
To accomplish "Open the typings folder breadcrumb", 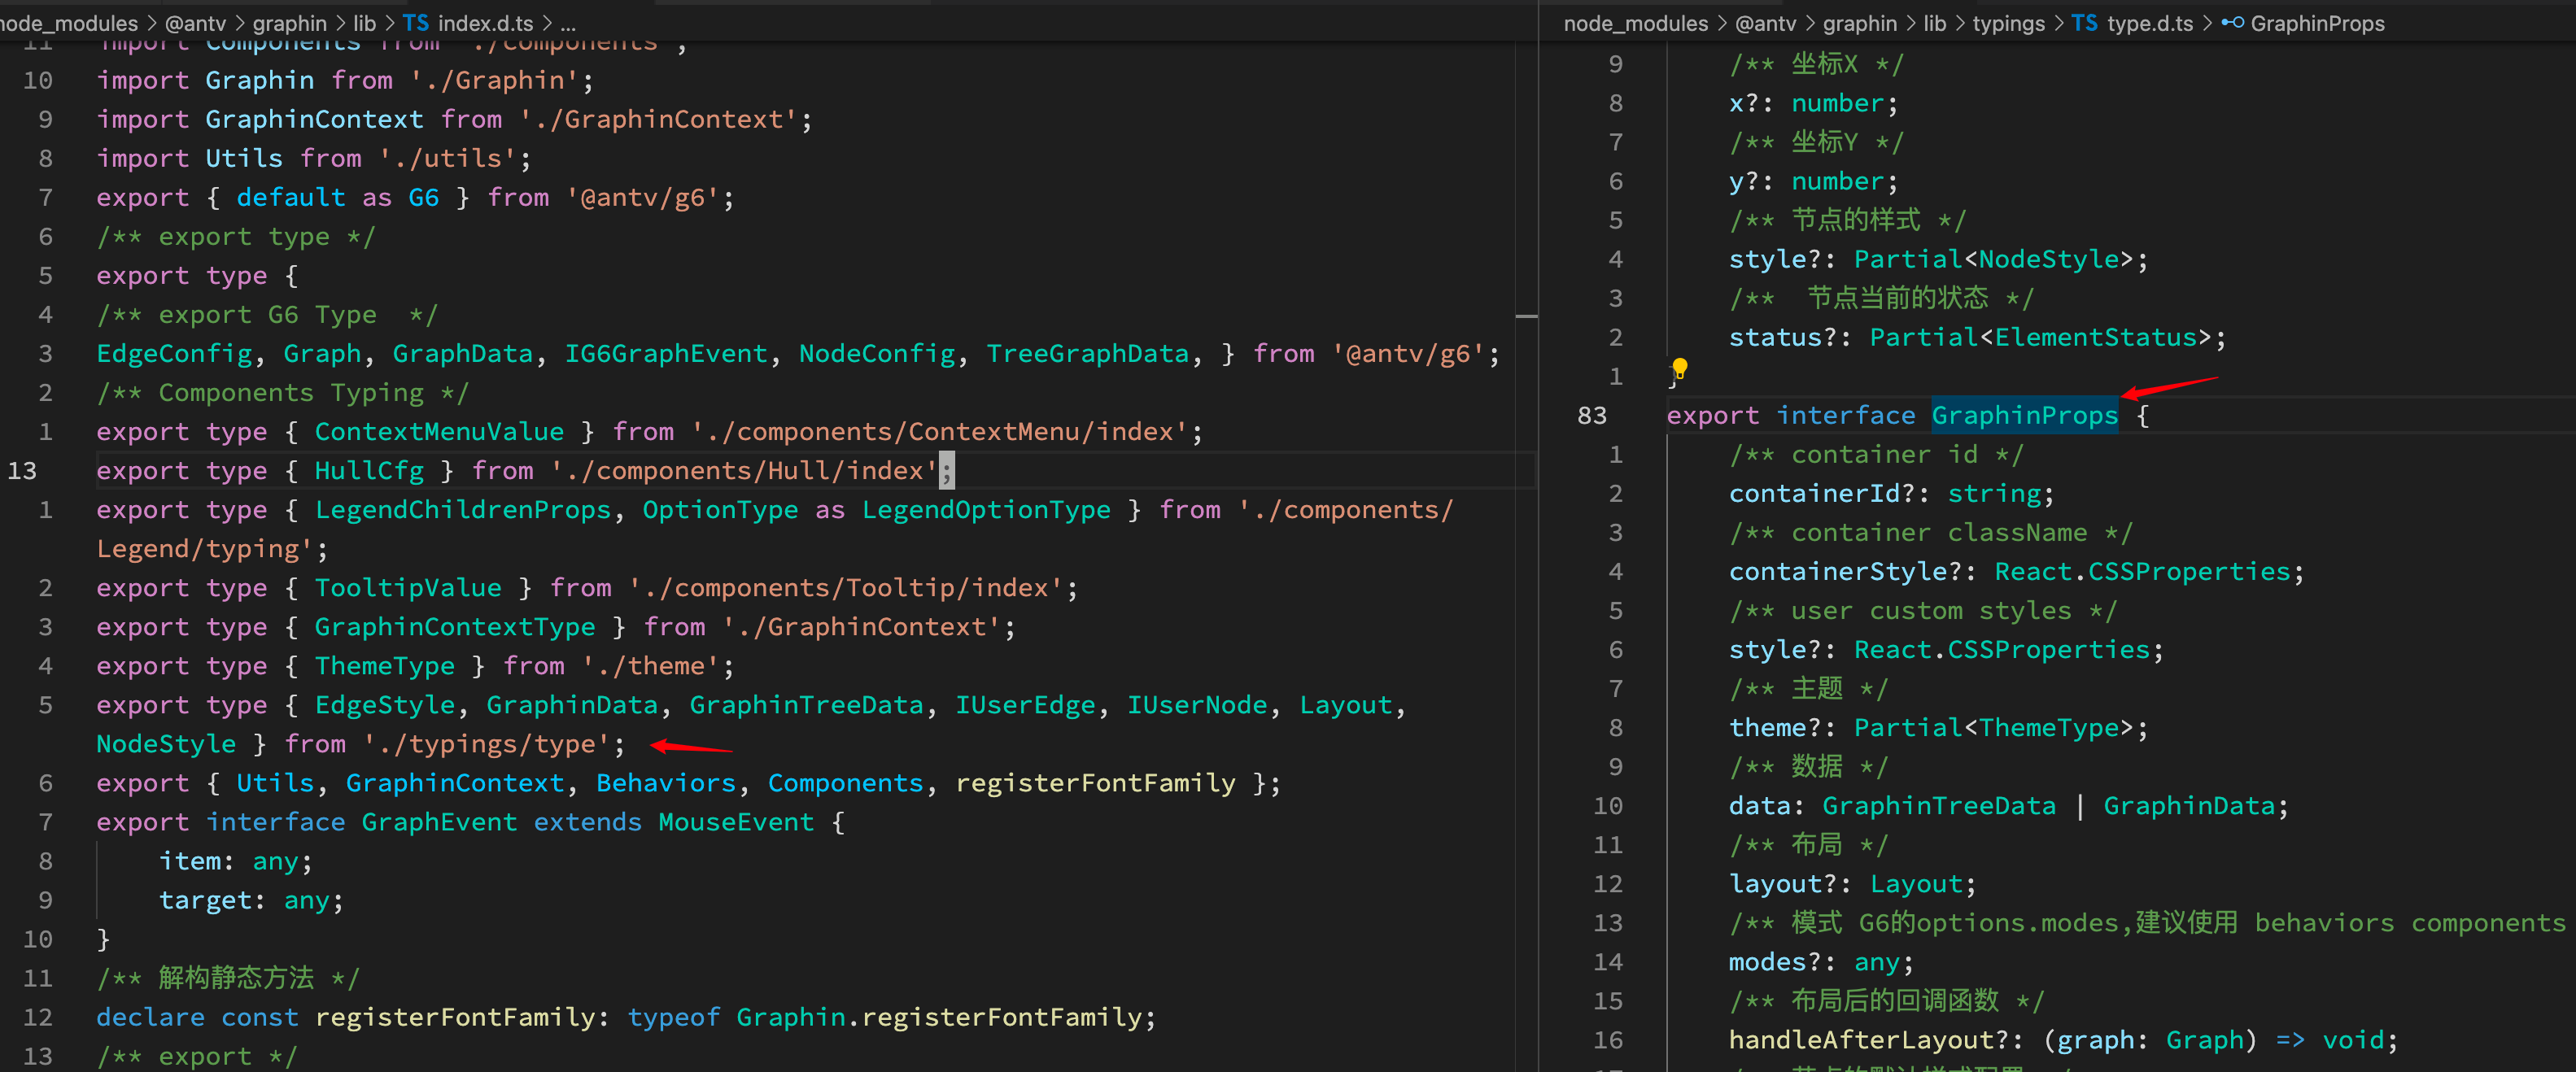I will point(2008,23).
